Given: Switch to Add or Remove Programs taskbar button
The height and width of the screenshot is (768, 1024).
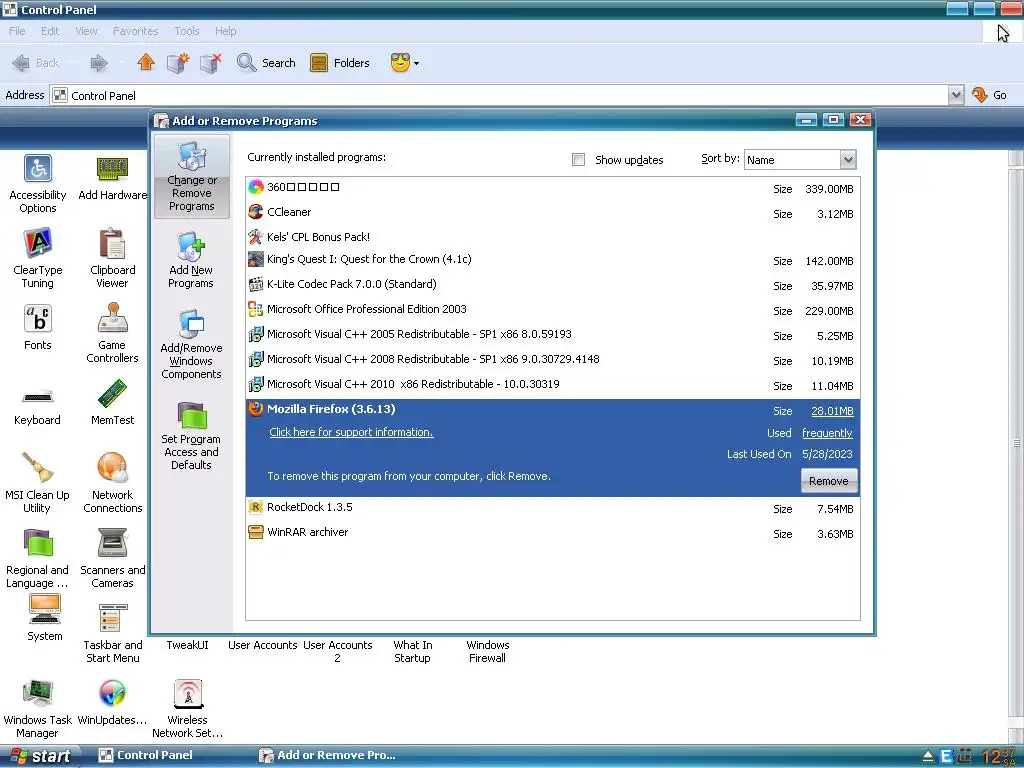Looking at the screenshot, I should 328,755.
